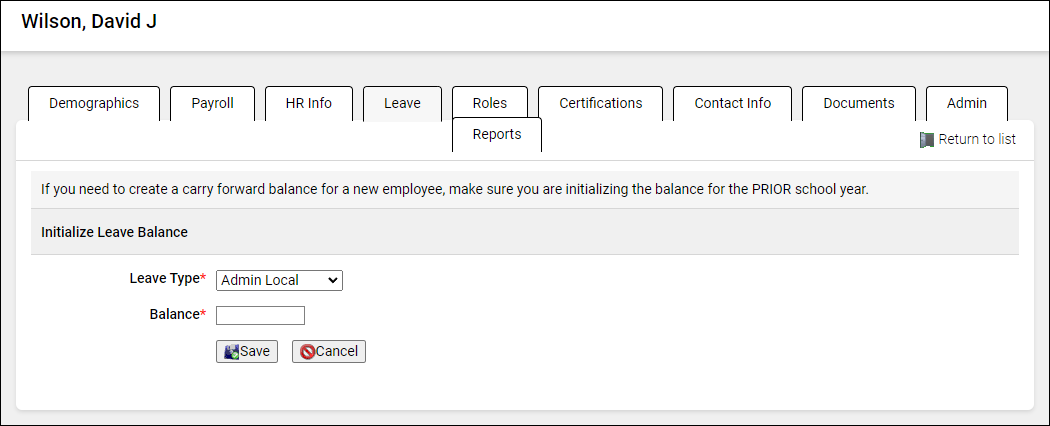This screenshot has width=1050, height=426.
Task: Cancel the leave balance initialization
Action: 329,352
